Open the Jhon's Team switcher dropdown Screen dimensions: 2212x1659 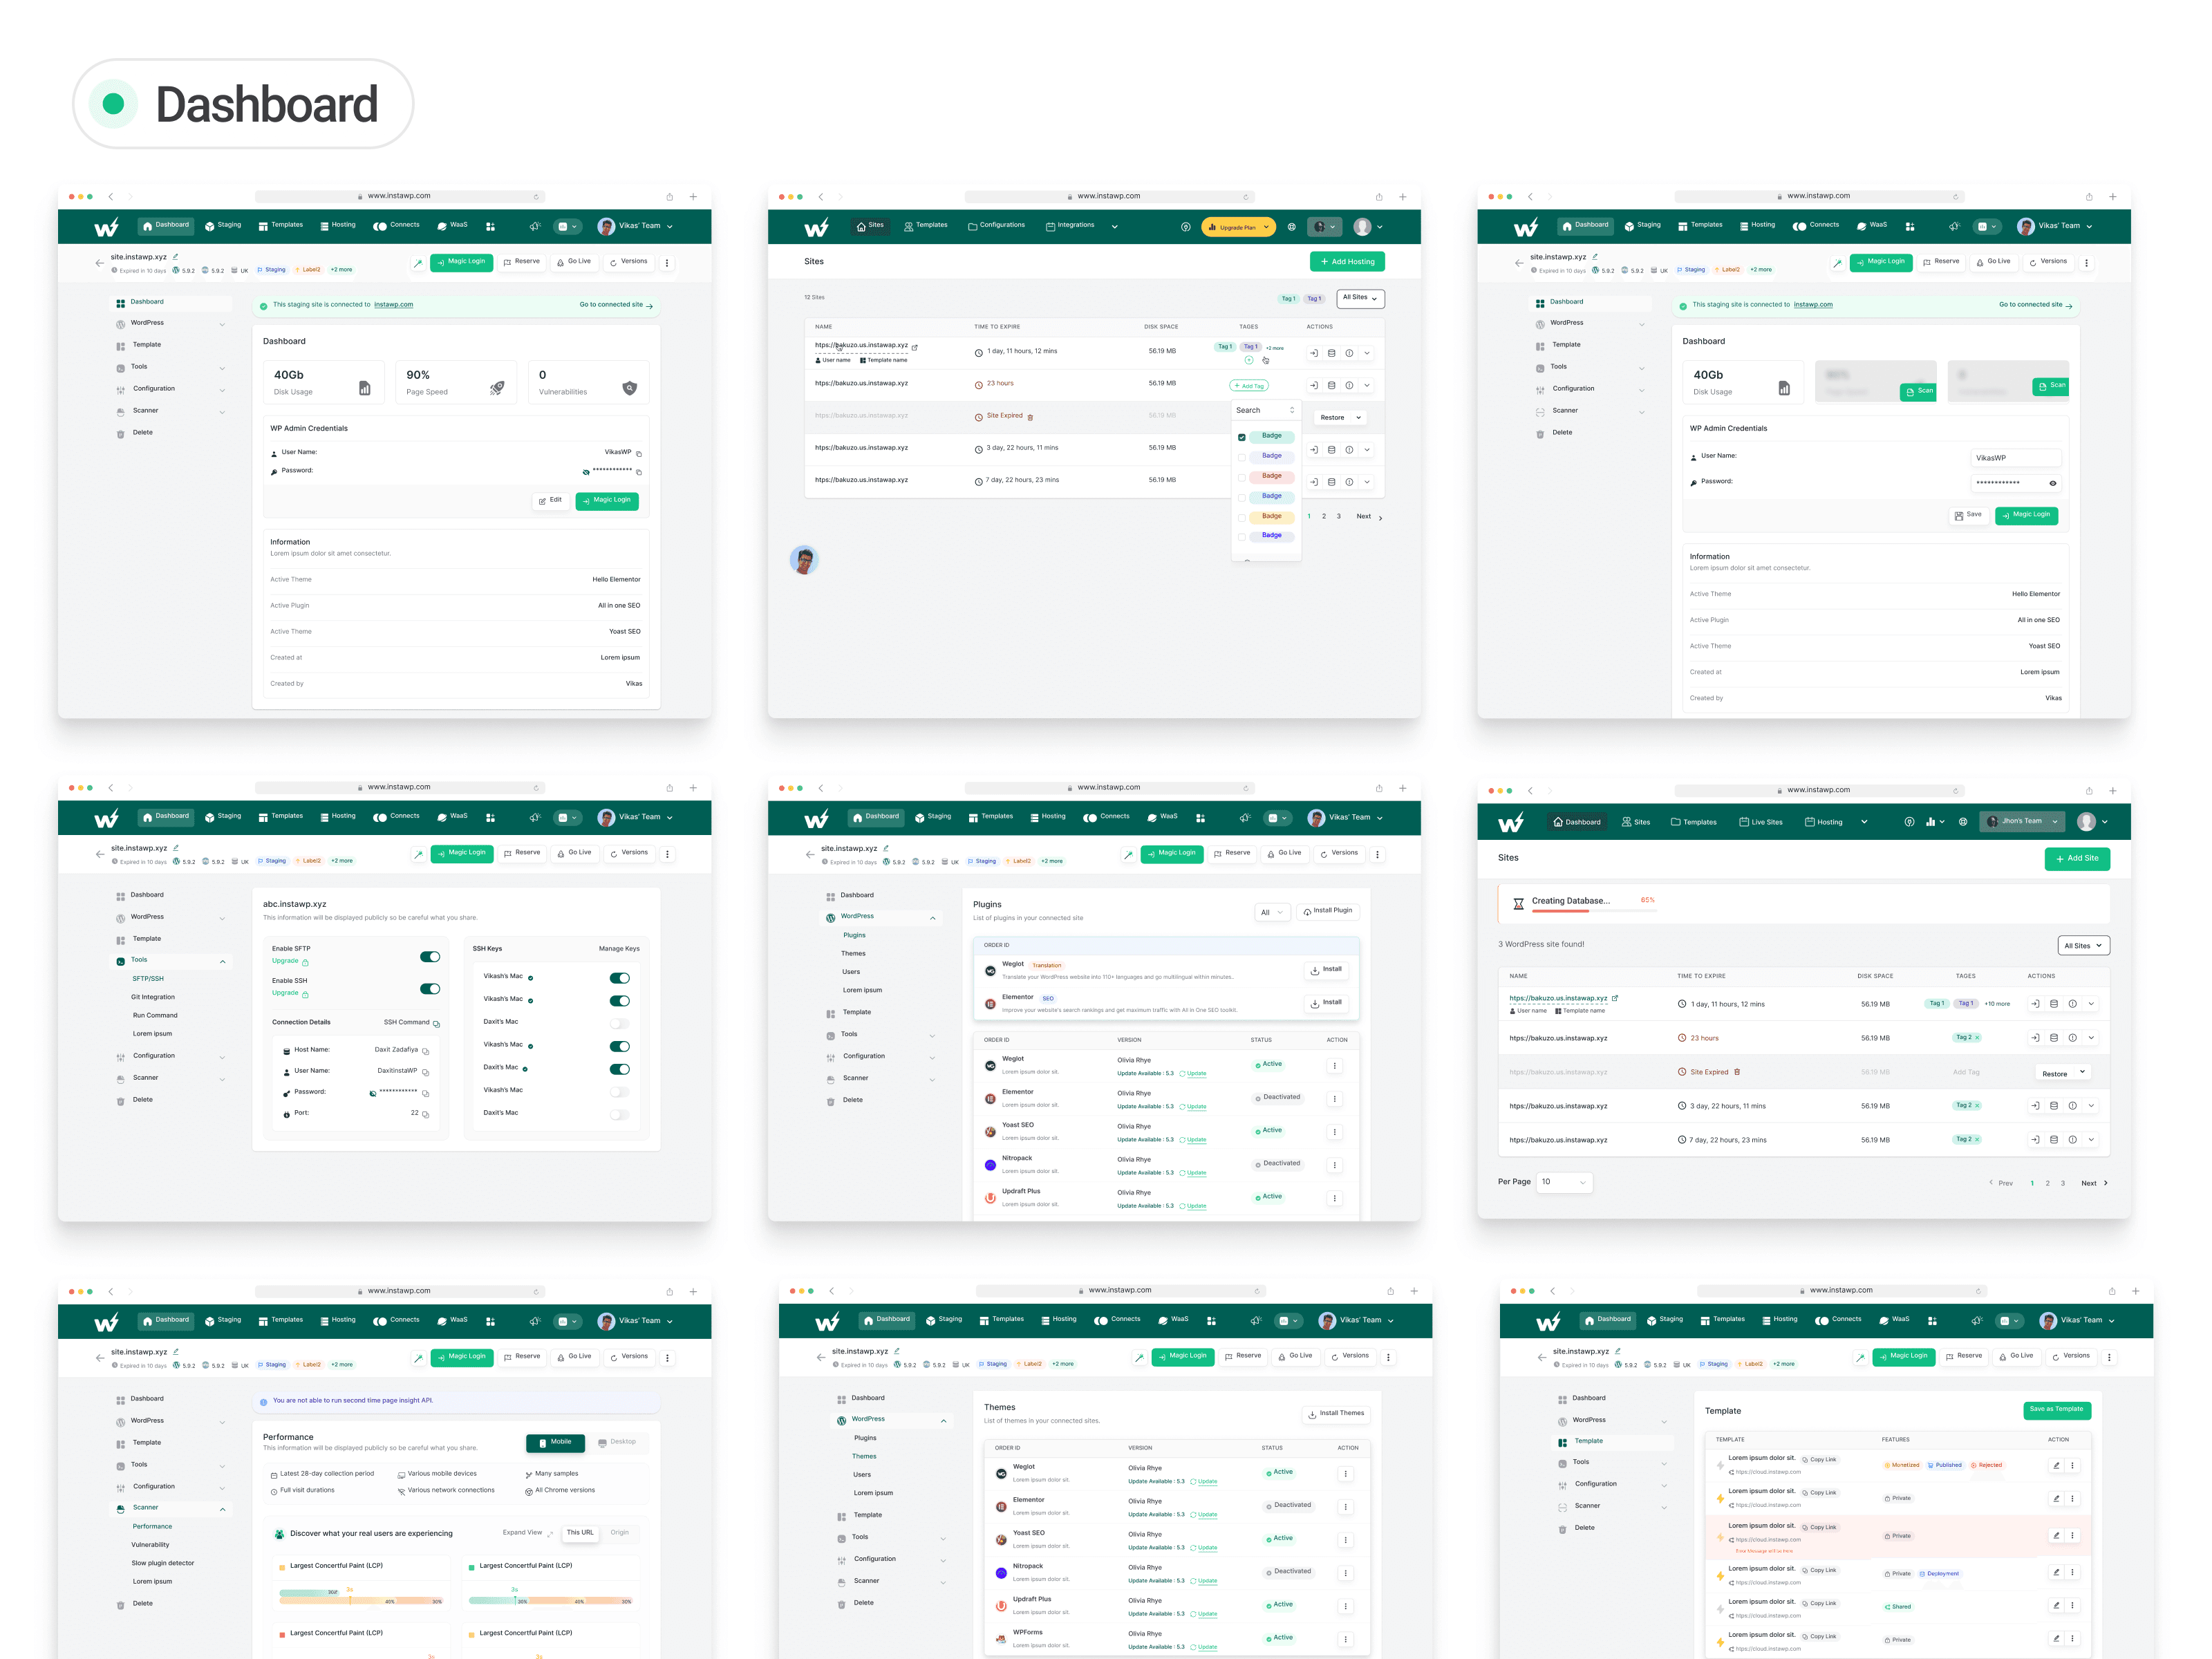click(2022, 821)
